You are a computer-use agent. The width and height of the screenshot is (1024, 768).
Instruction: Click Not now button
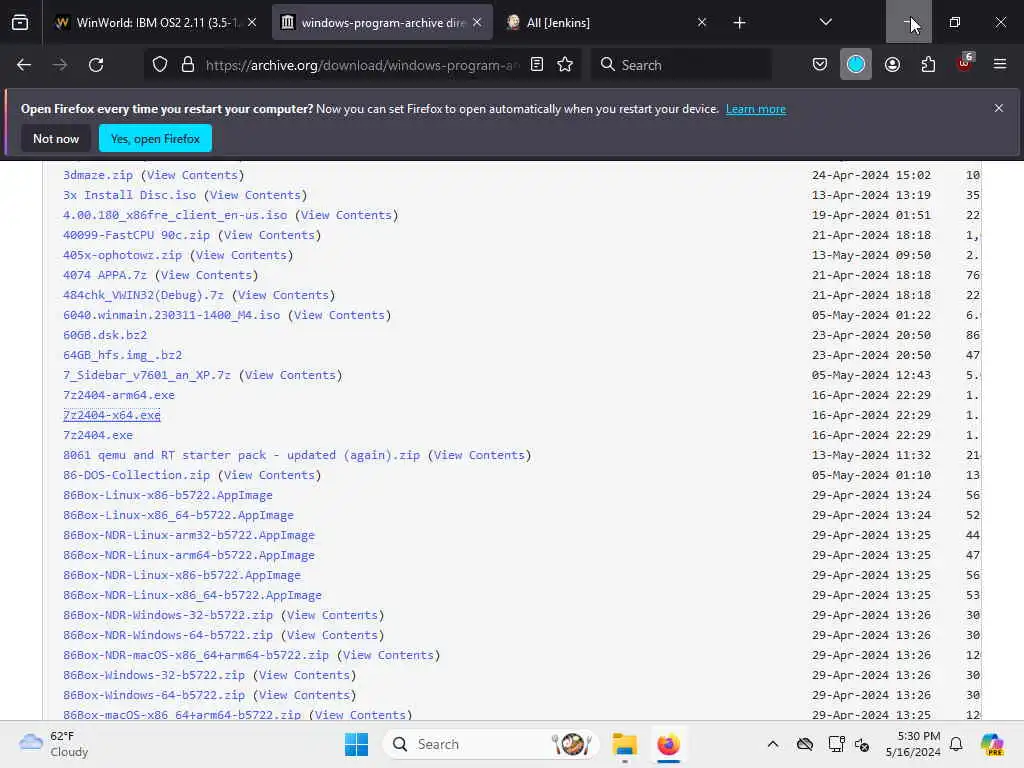56,138
